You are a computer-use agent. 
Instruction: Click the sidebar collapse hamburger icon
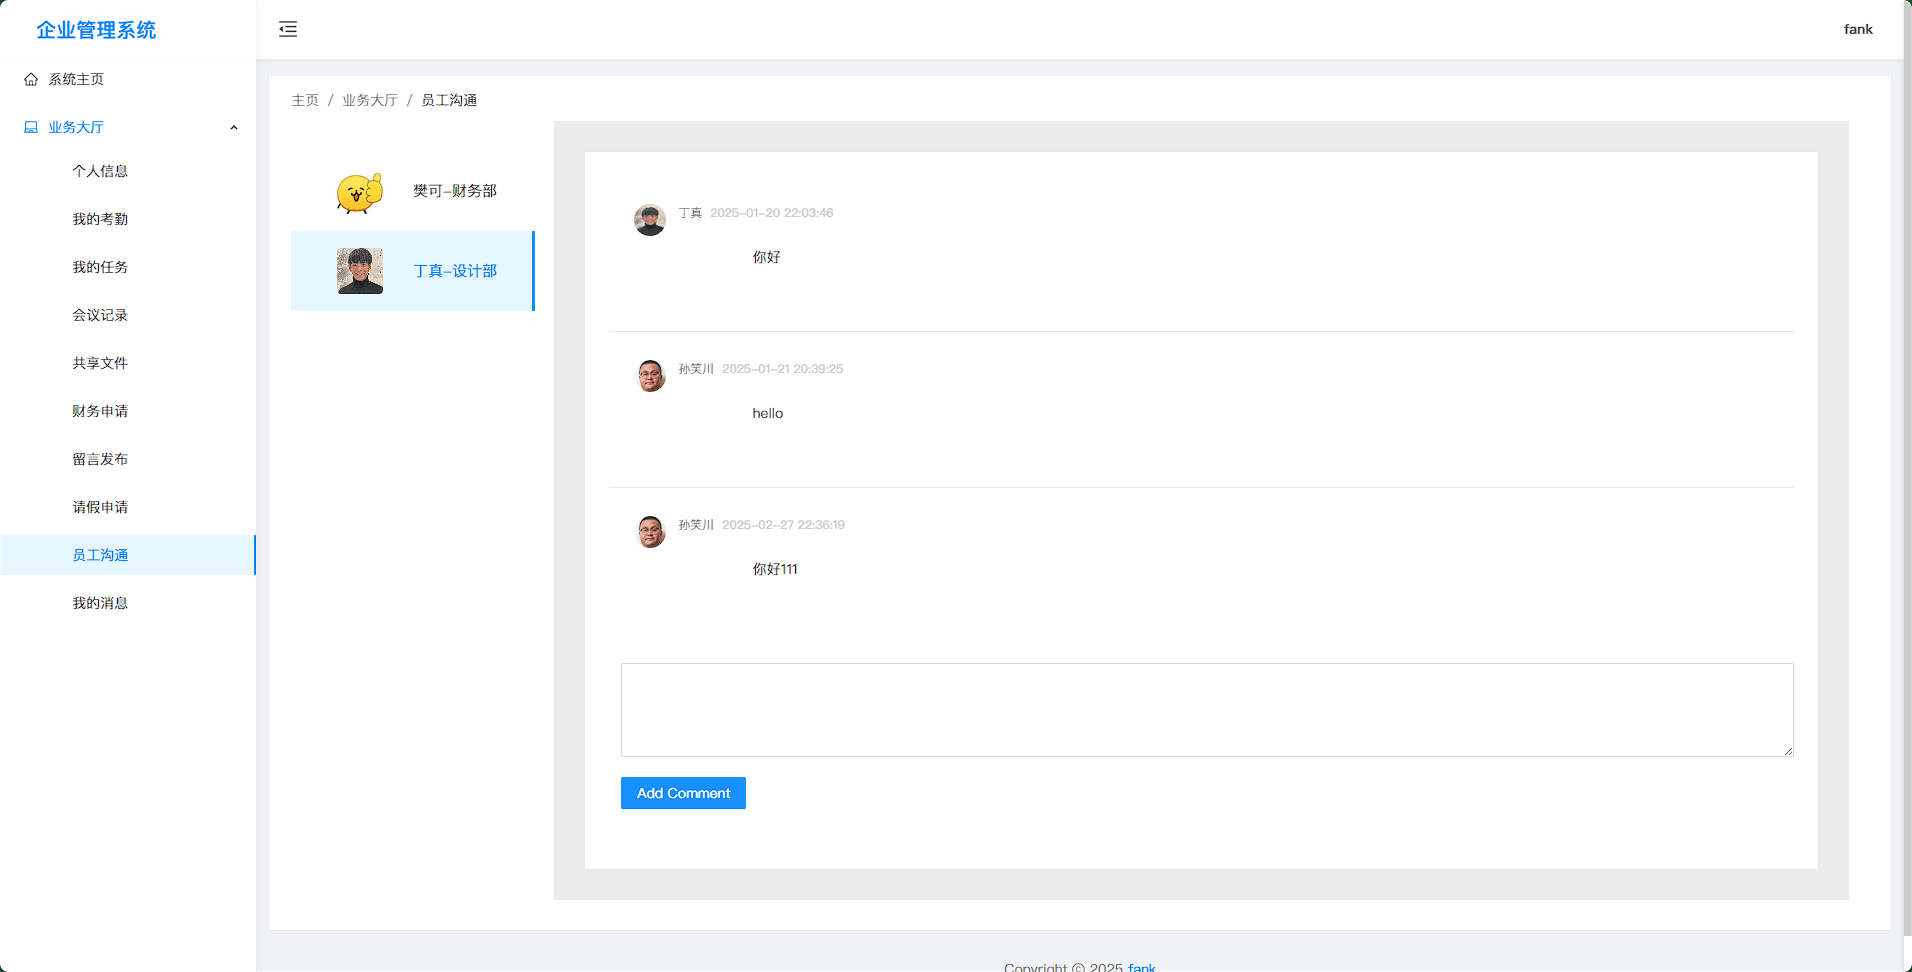point(288,29)
